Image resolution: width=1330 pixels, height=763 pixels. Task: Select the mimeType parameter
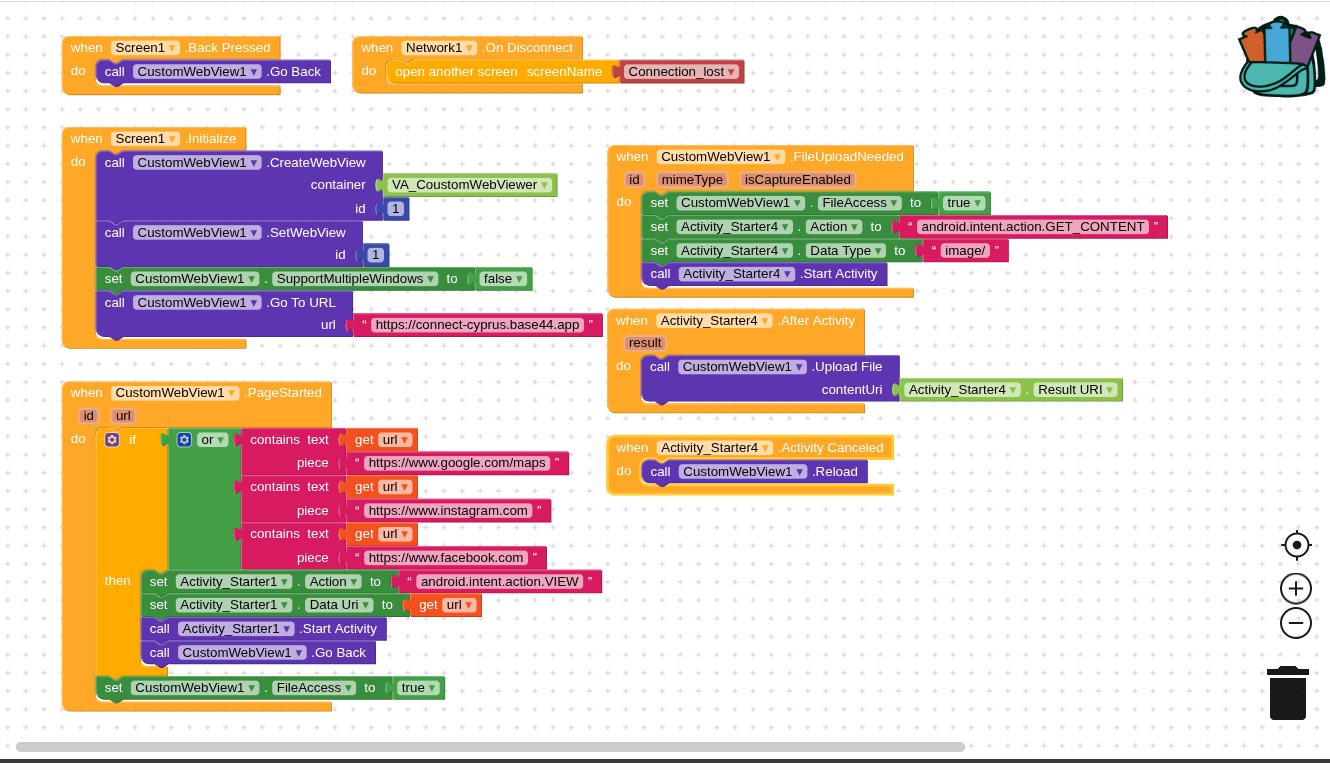click(x=691, y=180)
